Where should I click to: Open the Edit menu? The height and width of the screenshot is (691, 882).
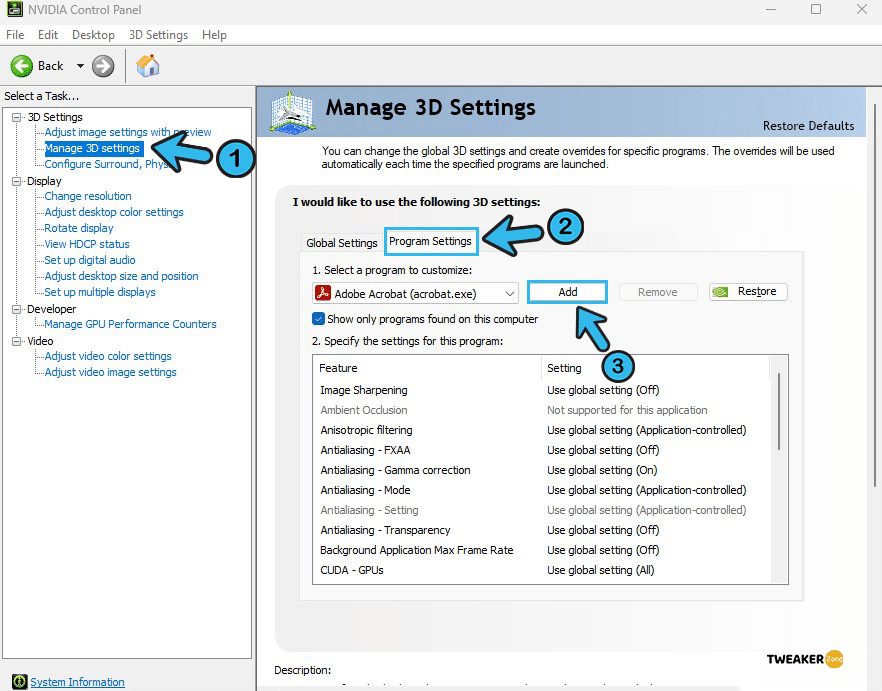pyautogui.click(x=48, y=35)
